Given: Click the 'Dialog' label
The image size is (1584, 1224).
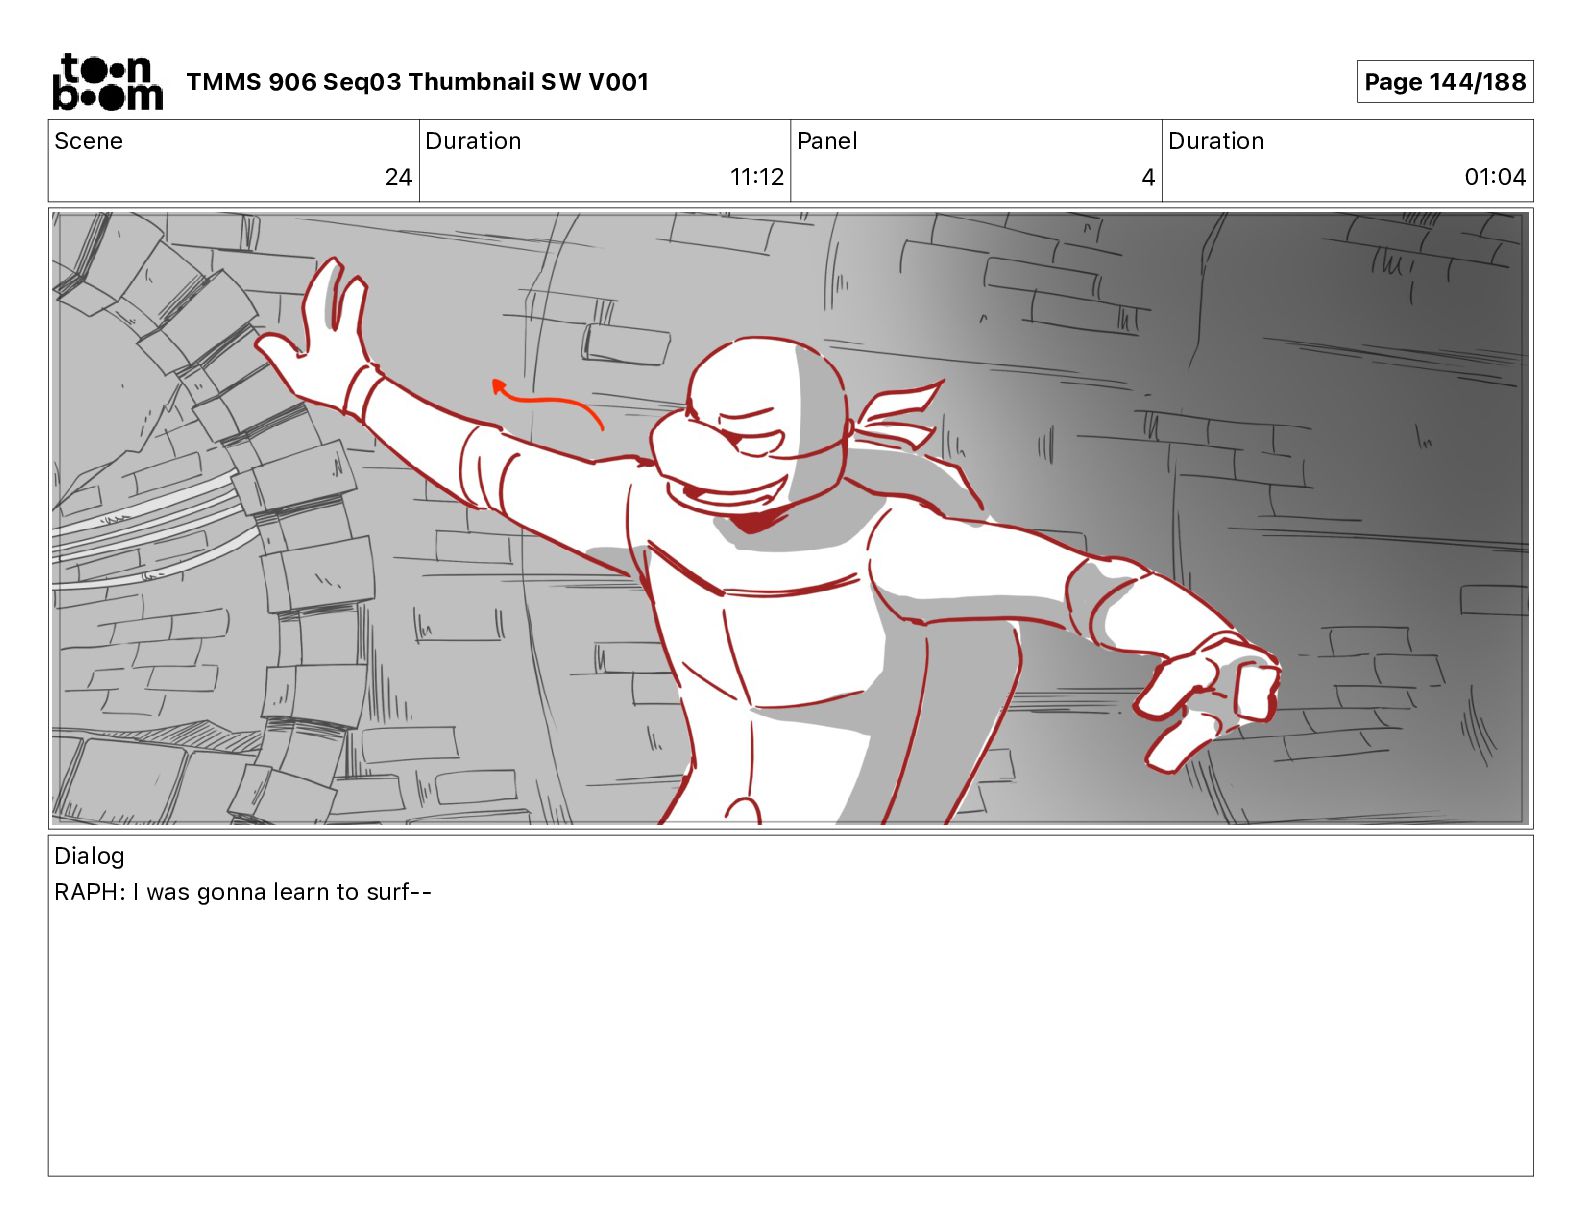Looking at the screenshot, I should coord(89,856).
